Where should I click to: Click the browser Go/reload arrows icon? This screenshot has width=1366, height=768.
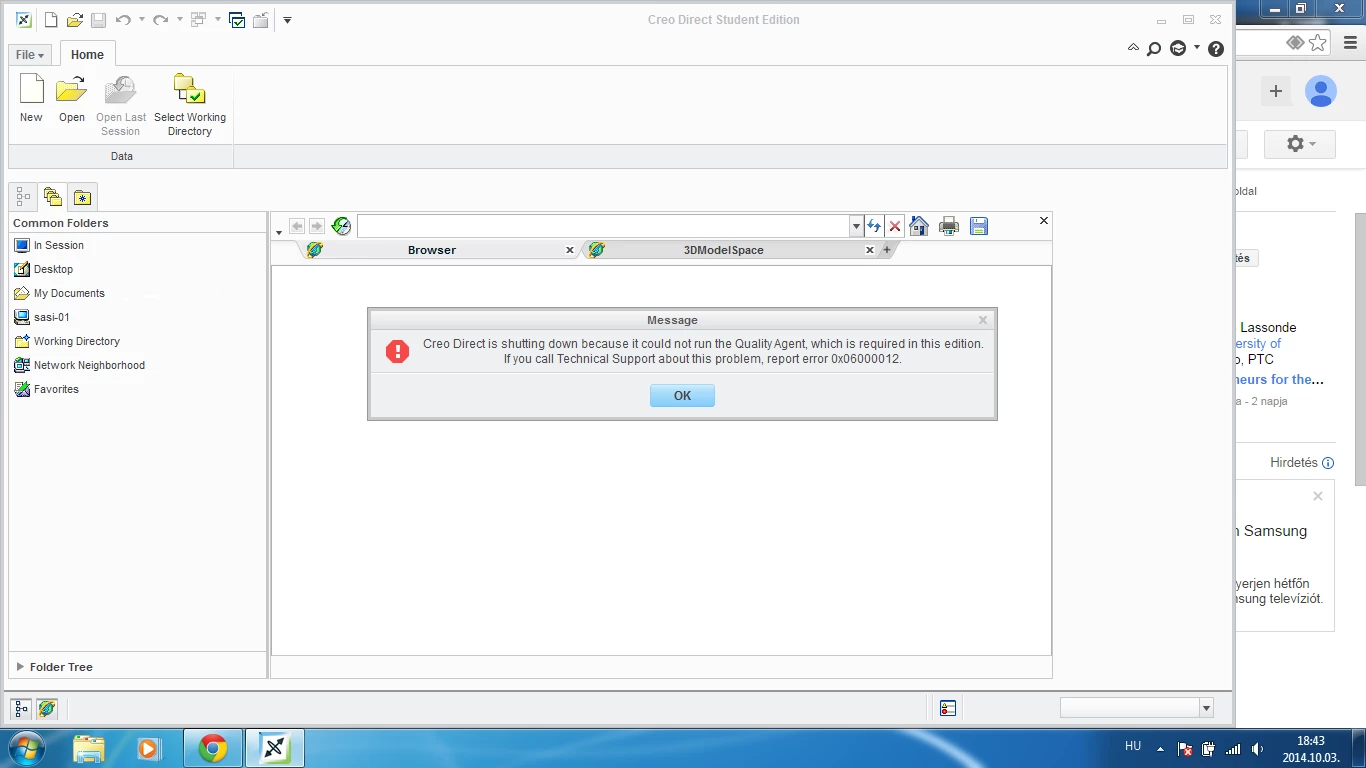click(x=874, y=227)
